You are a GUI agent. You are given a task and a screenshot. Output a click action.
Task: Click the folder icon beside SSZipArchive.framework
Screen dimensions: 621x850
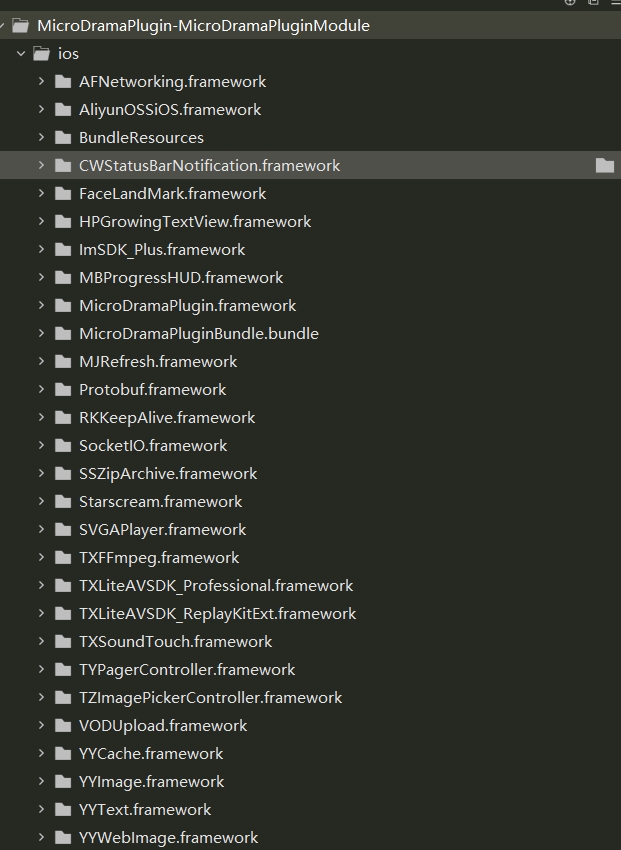63,474
